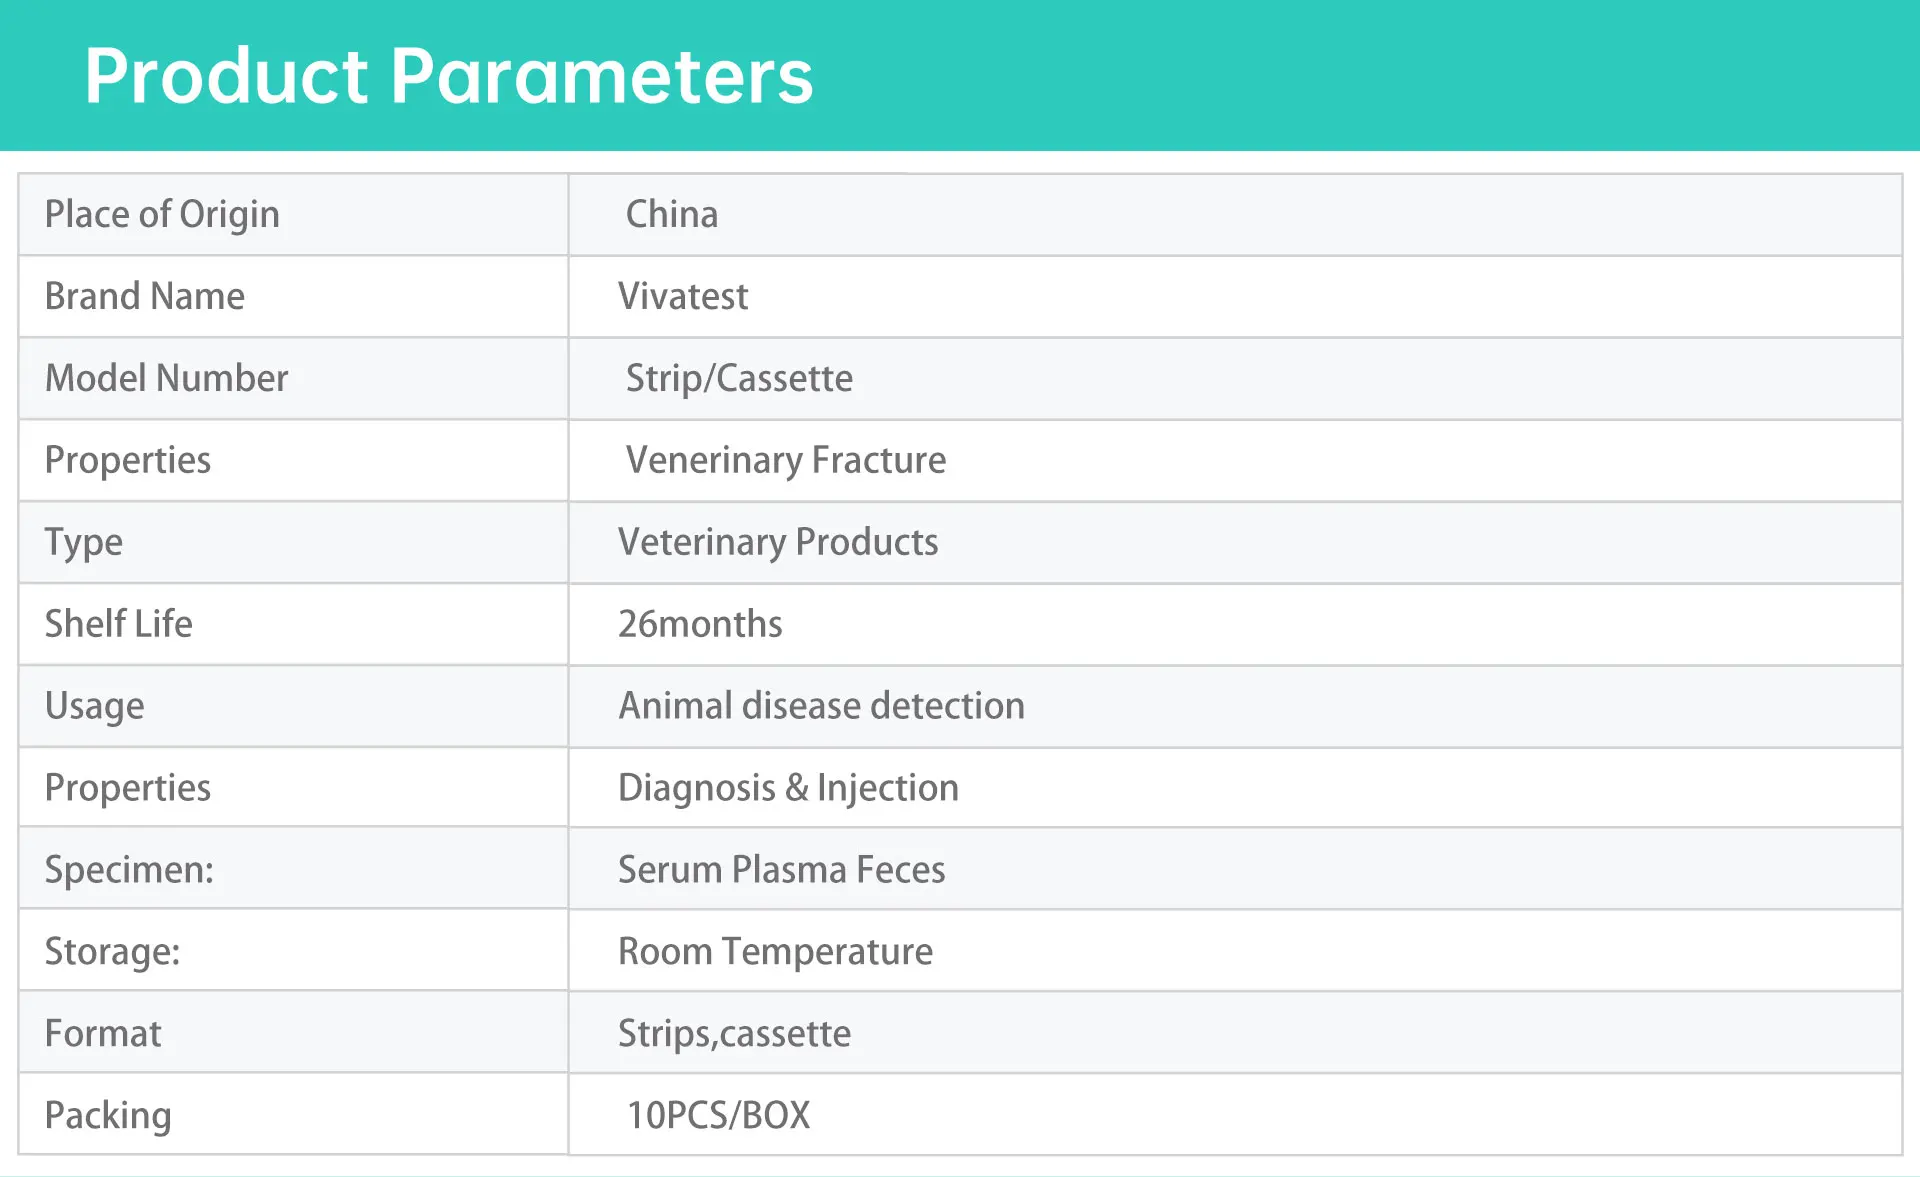Click the Room Temperature value

coord(775,952)
